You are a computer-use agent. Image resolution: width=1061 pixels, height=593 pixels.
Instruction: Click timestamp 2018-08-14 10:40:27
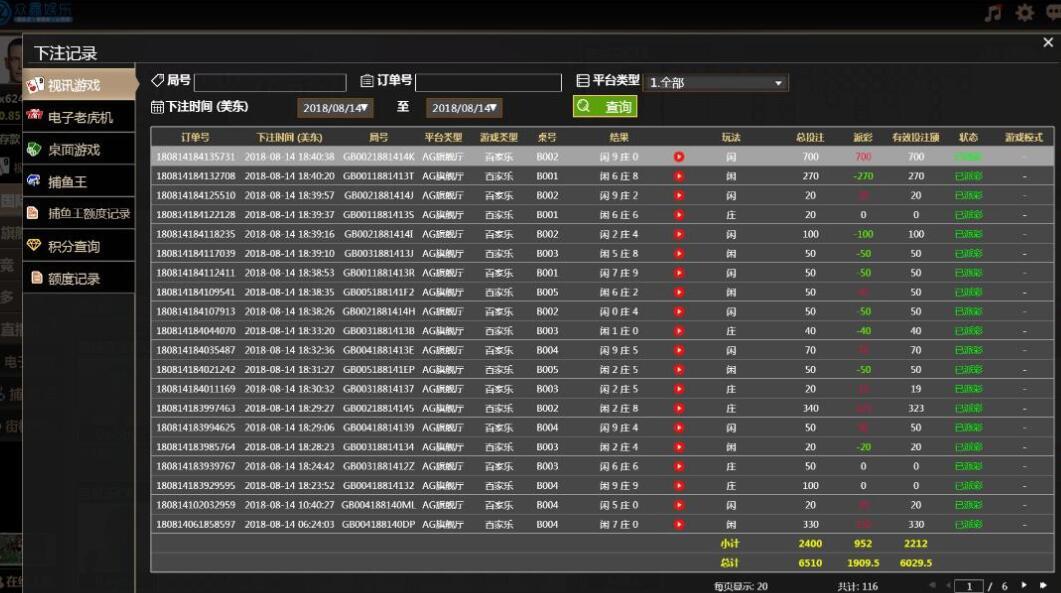point(289,505)
